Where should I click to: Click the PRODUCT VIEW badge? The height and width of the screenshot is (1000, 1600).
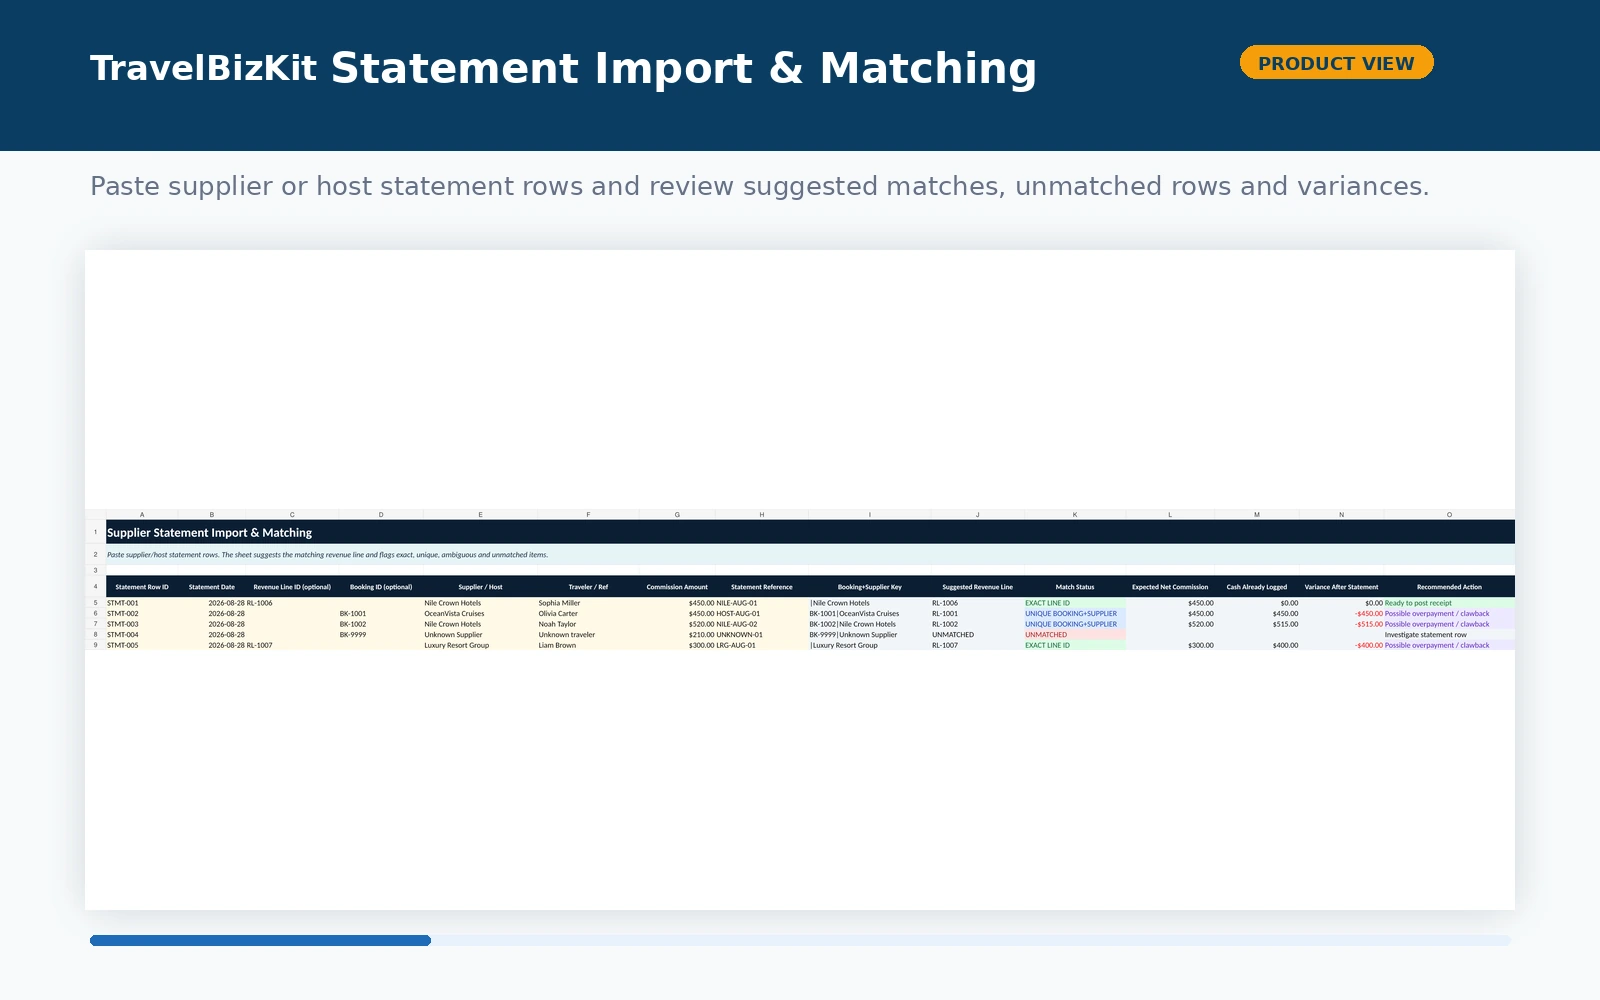[1336, 63]
